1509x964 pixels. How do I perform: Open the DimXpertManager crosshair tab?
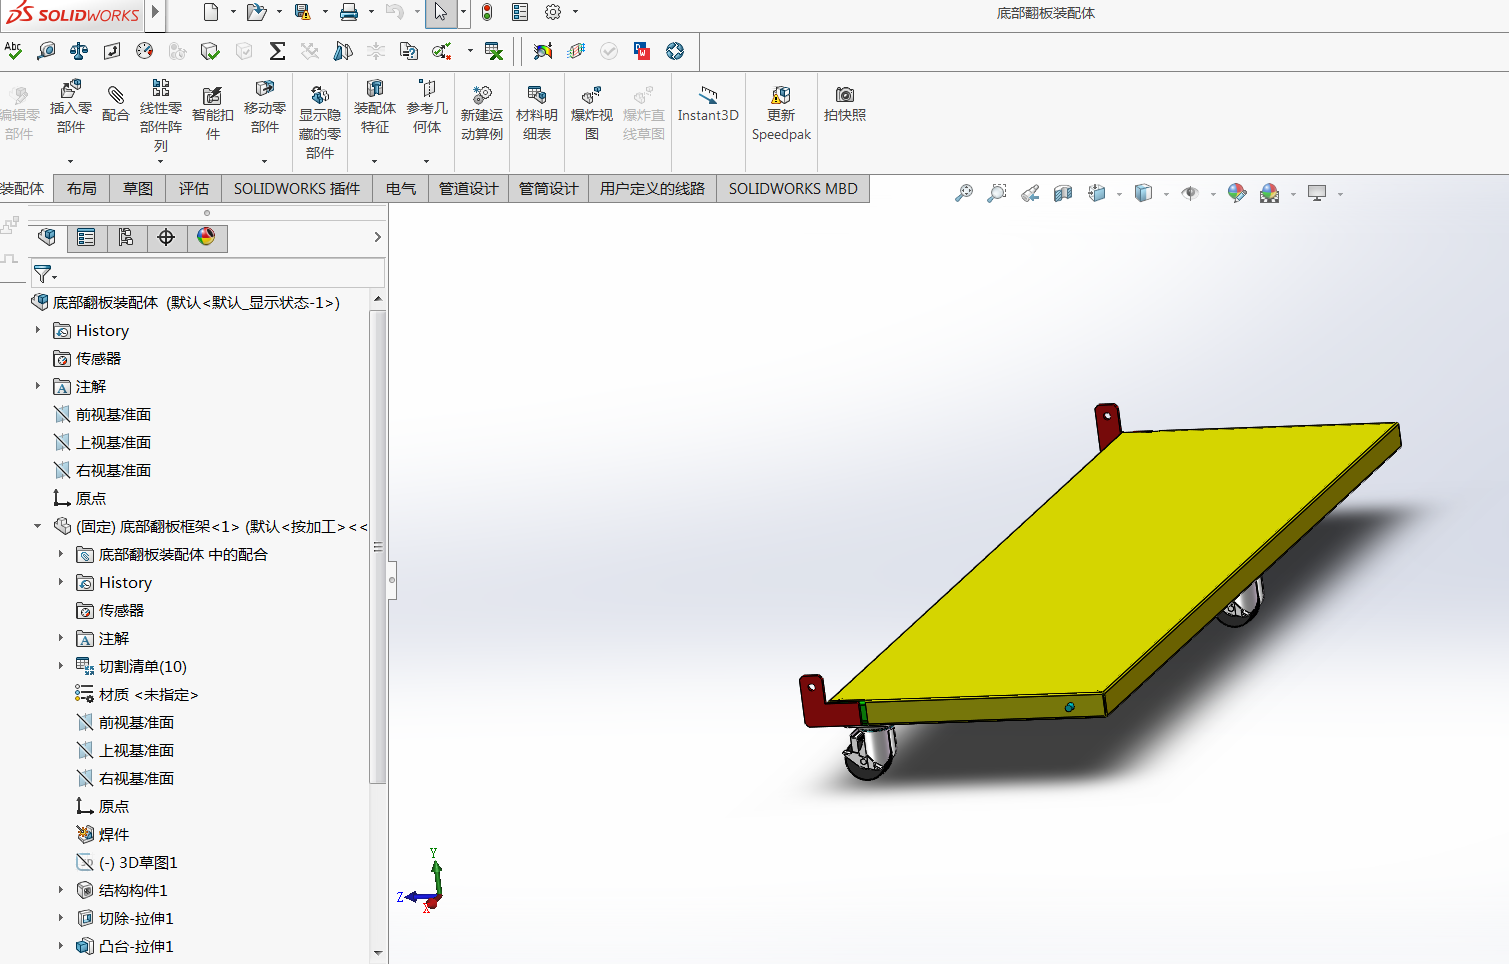tap(166, 237)
